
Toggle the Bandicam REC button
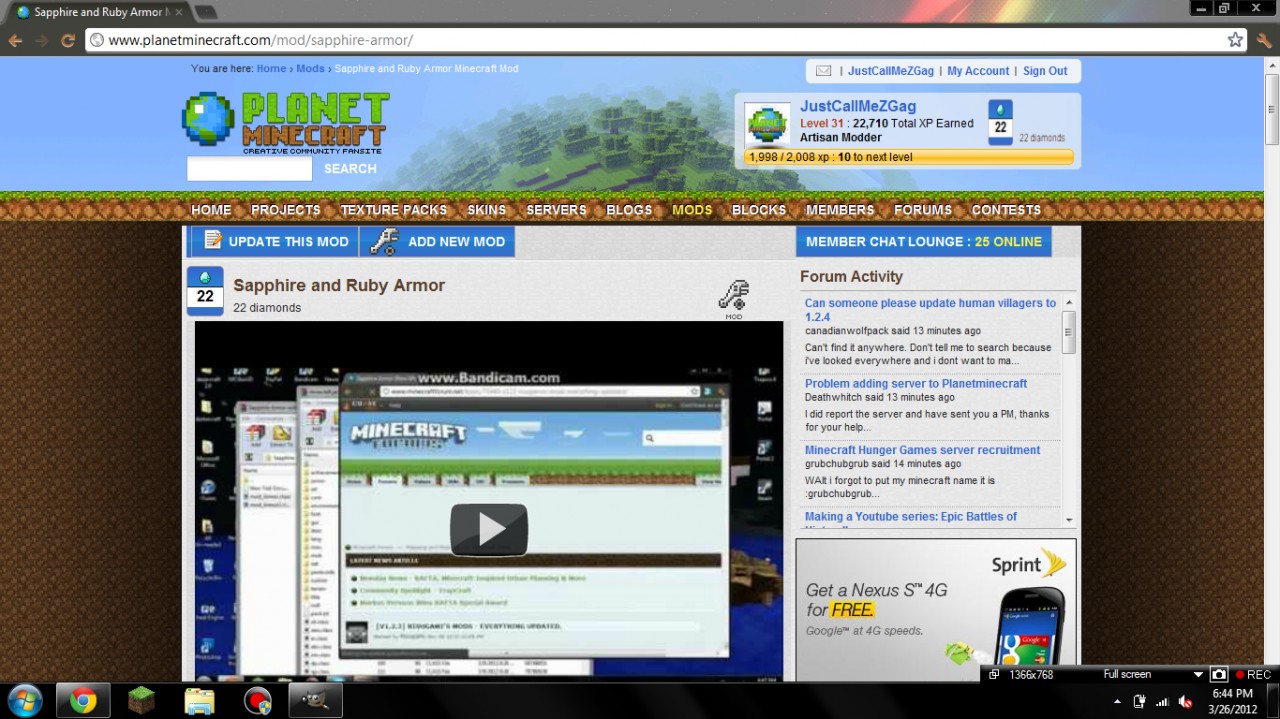pos(1253,674)
